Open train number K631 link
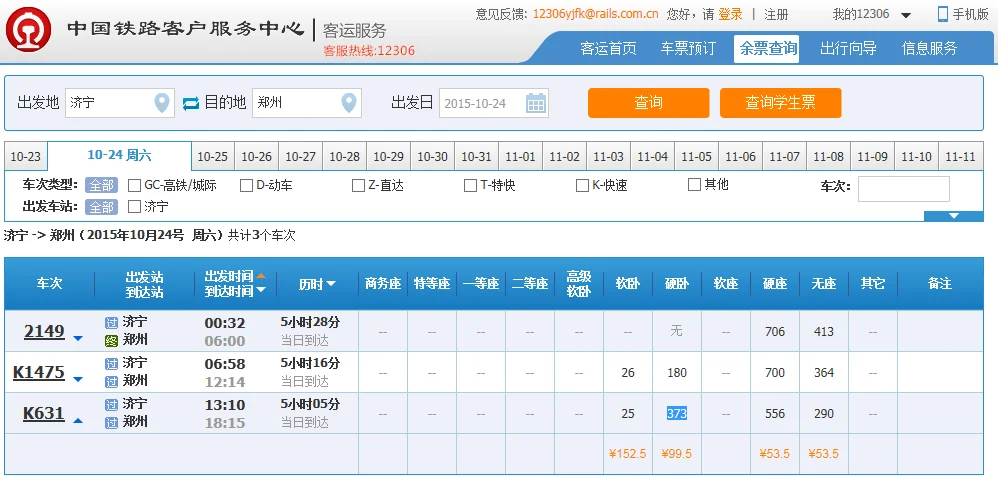Viewport: 998px width, 480px height. pos(44,413)
